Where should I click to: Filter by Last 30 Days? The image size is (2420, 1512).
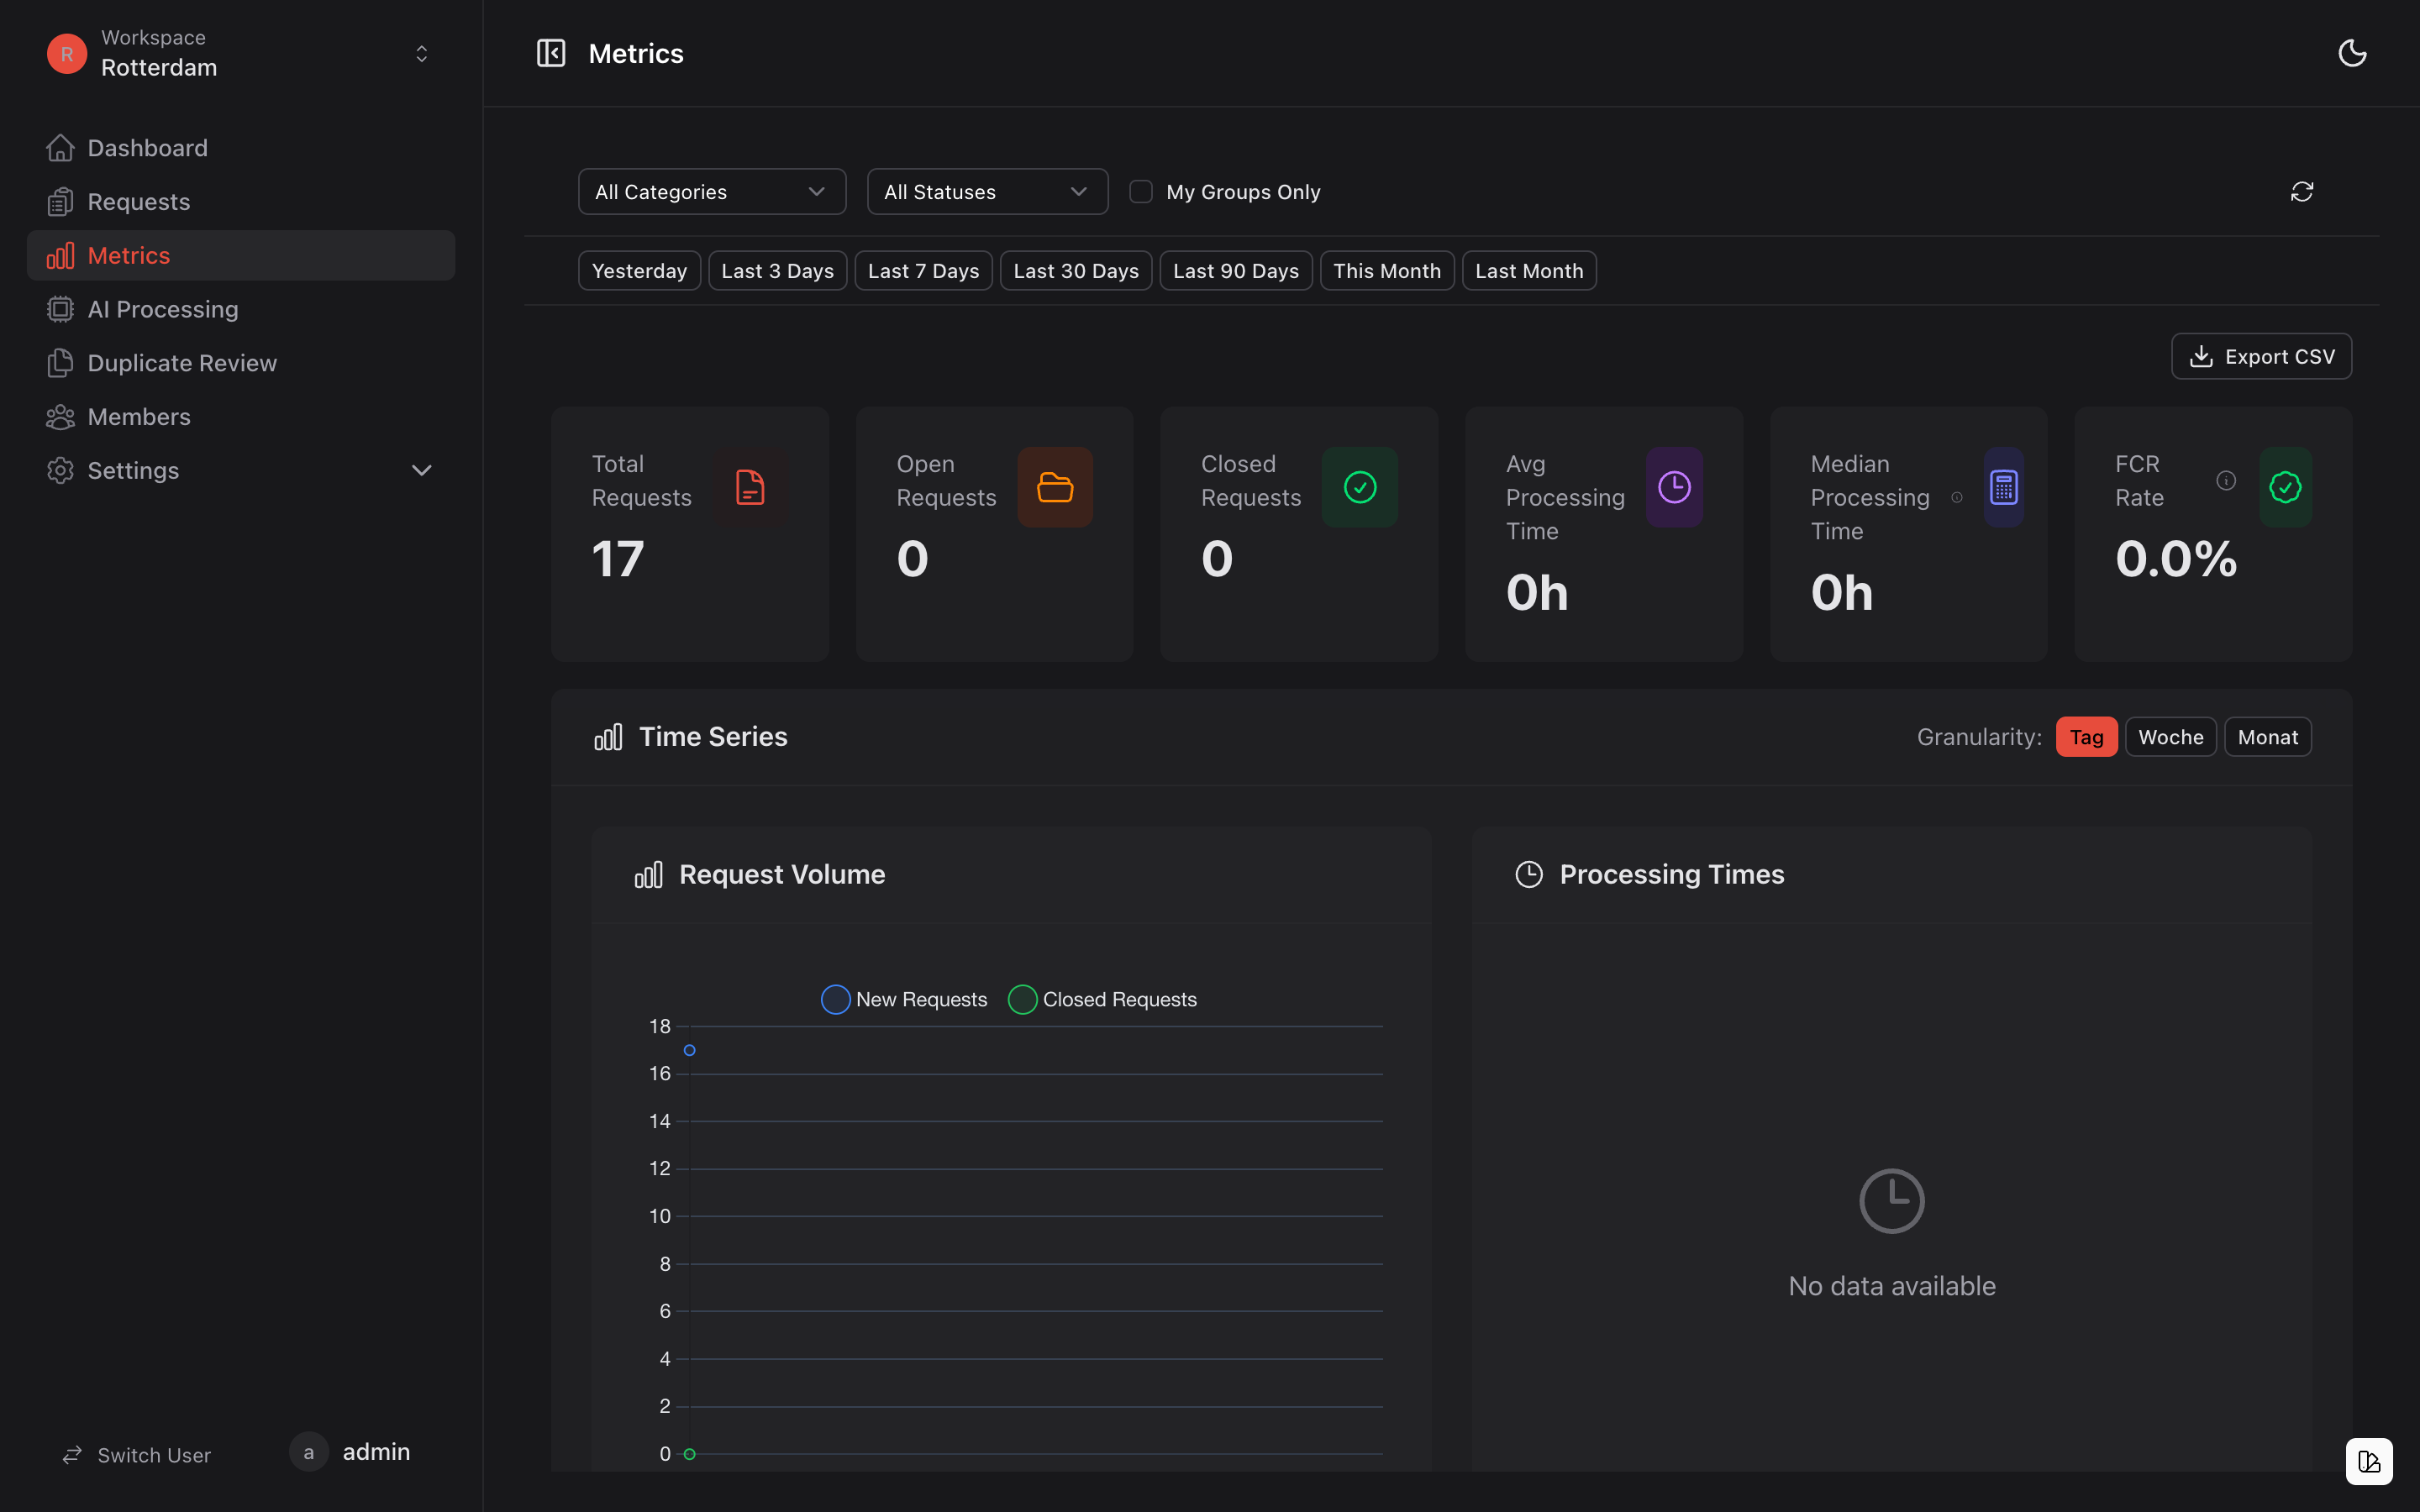[1075, 271]
